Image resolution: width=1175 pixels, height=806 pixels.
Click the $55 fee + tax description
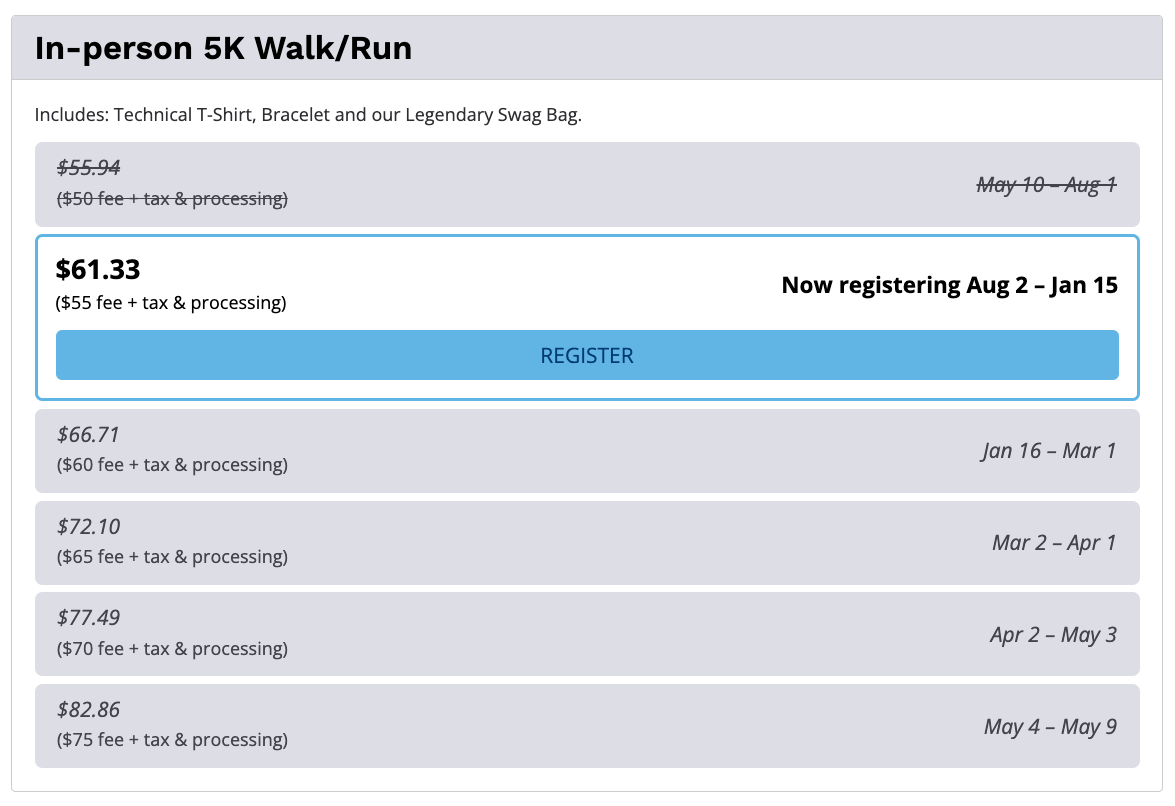coord(172,303)
